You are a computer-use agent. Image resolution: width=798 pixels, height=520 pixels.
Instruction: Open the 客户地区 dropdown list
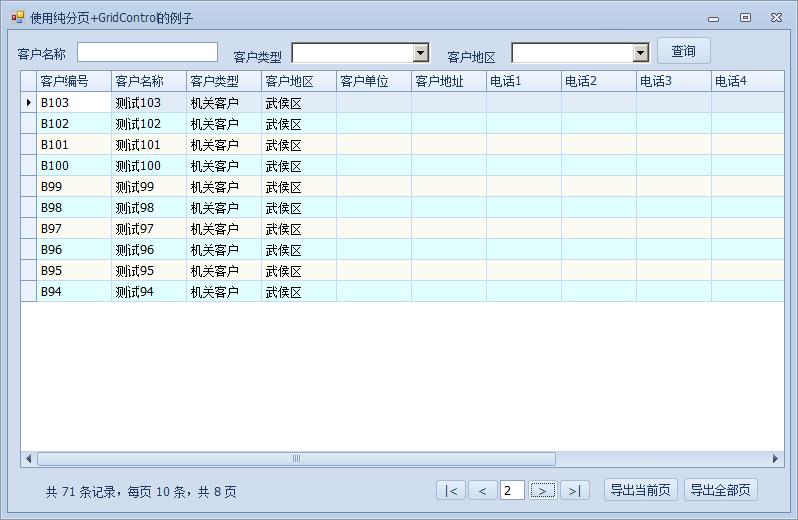tap(641, 52)
